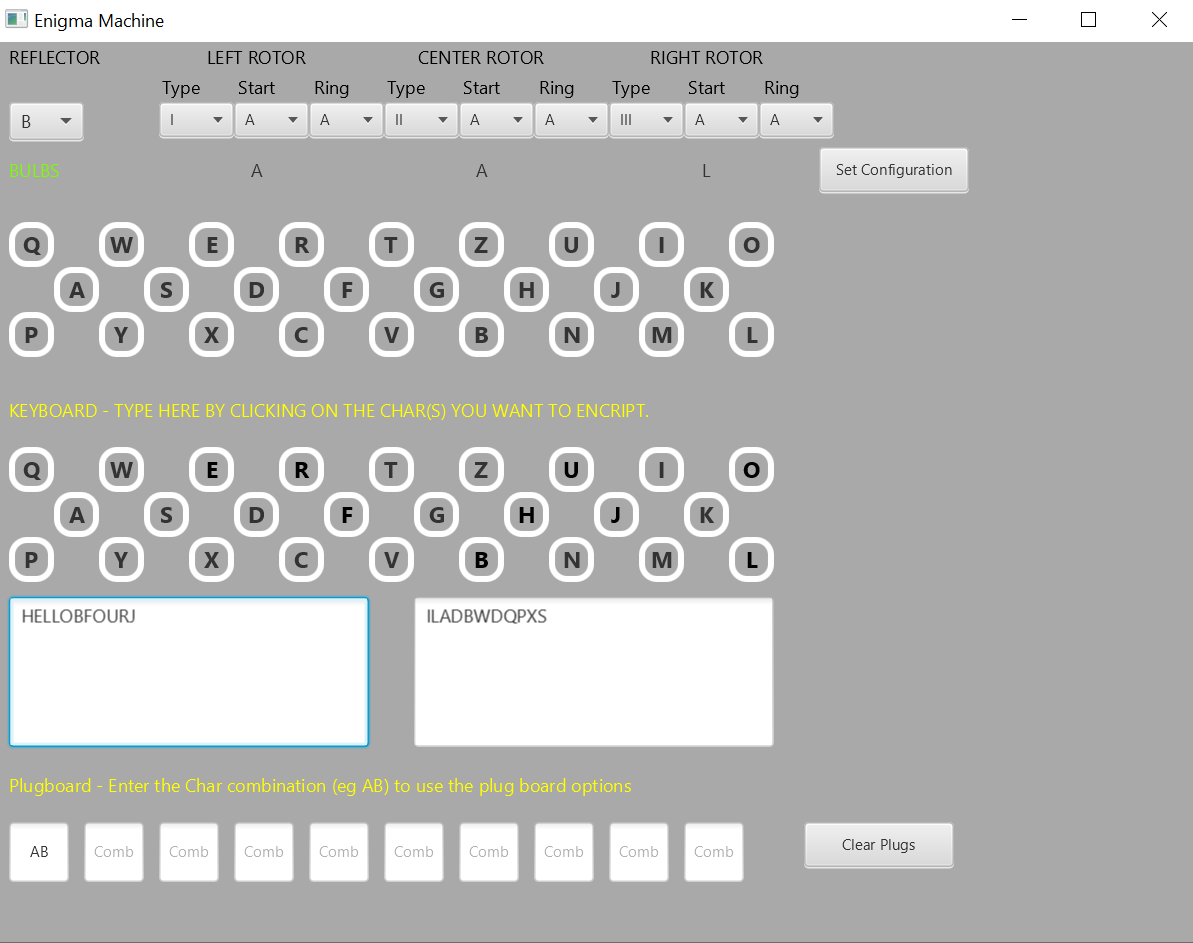Click the M bulb in the lampboard
Screen dimensions: 1193x943
(661, 334)
